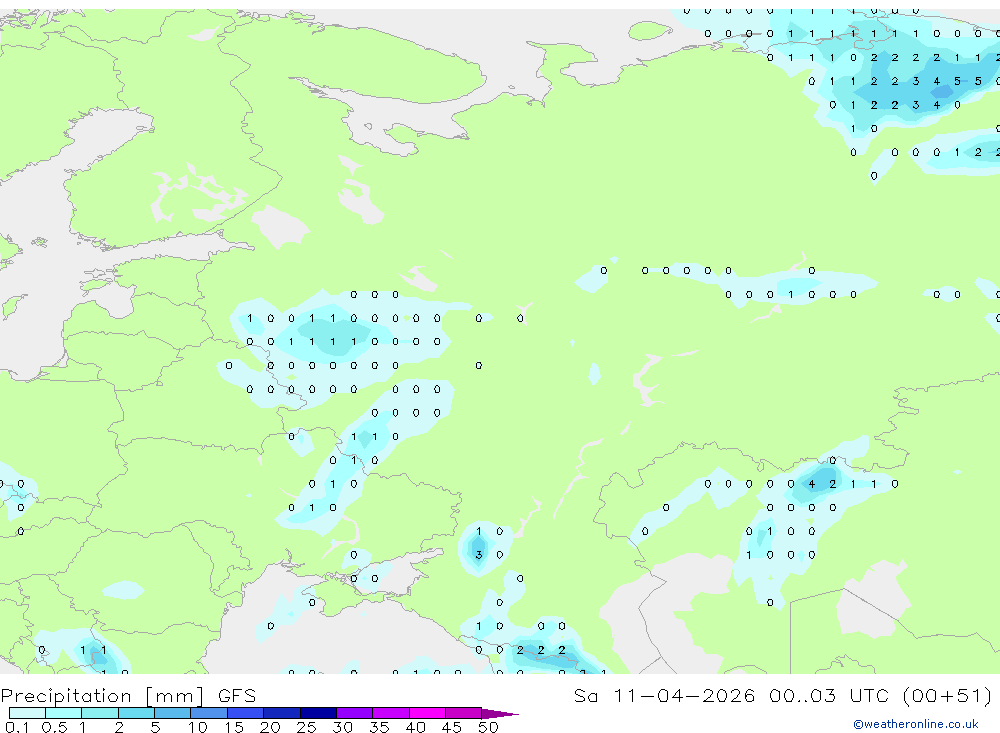Click the legend scale label '35'

[x=379, y=727]
